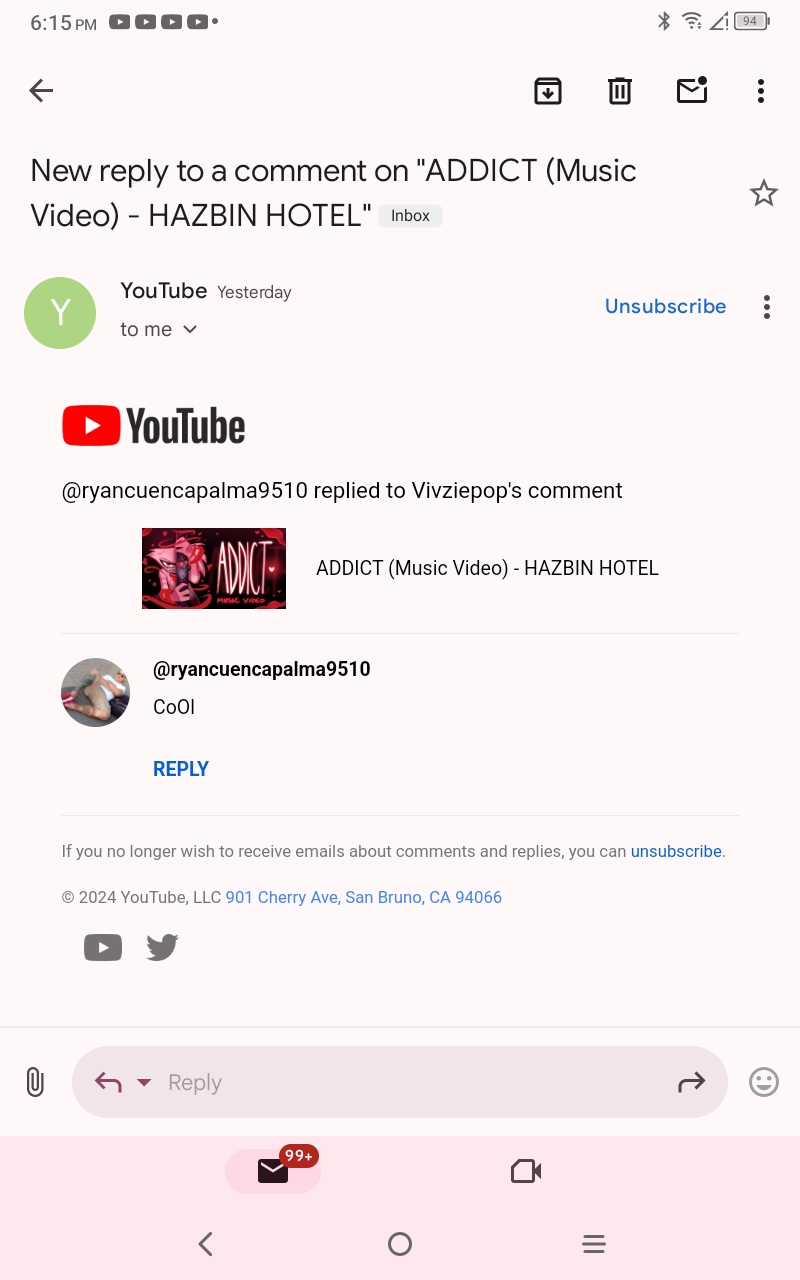Image resolution: width=800 pixels, height=1280 pixels.
Task: Go back using the top arrow
Action: (x=41, y=91)
